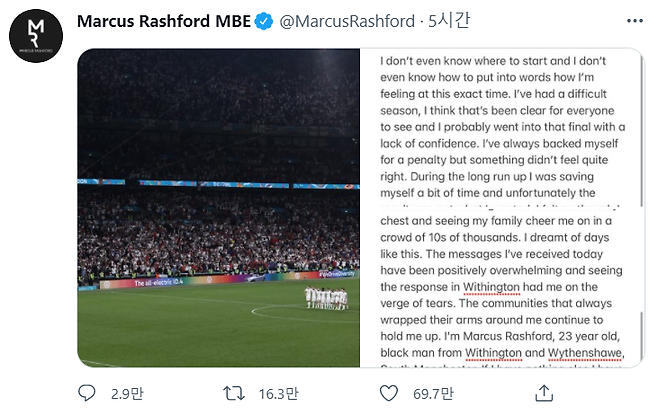Click the 69.7만 like count
This screenshot has width=658, height=415.
[433, 394]
